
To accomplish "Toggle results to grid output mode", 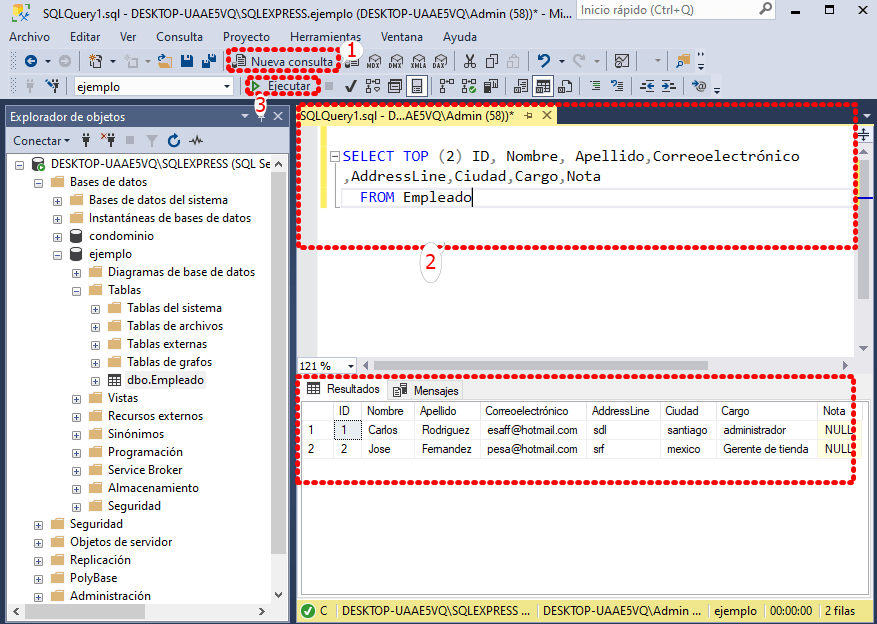I will point(541,85).
